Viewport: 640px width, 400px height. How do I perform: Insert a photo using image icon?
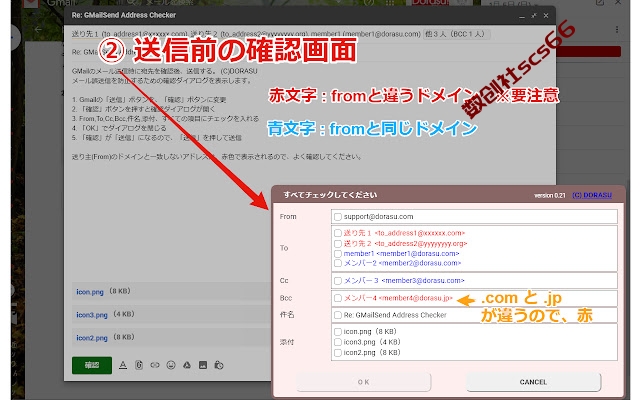pos(203,365)
